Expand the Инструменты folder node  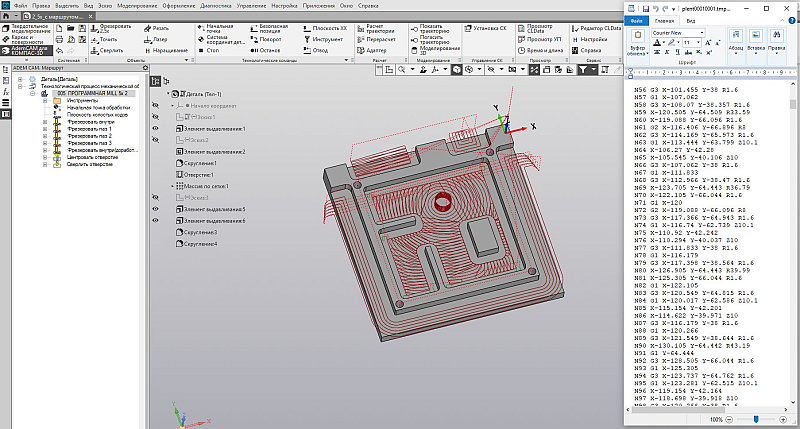click(x=44, y=100)
